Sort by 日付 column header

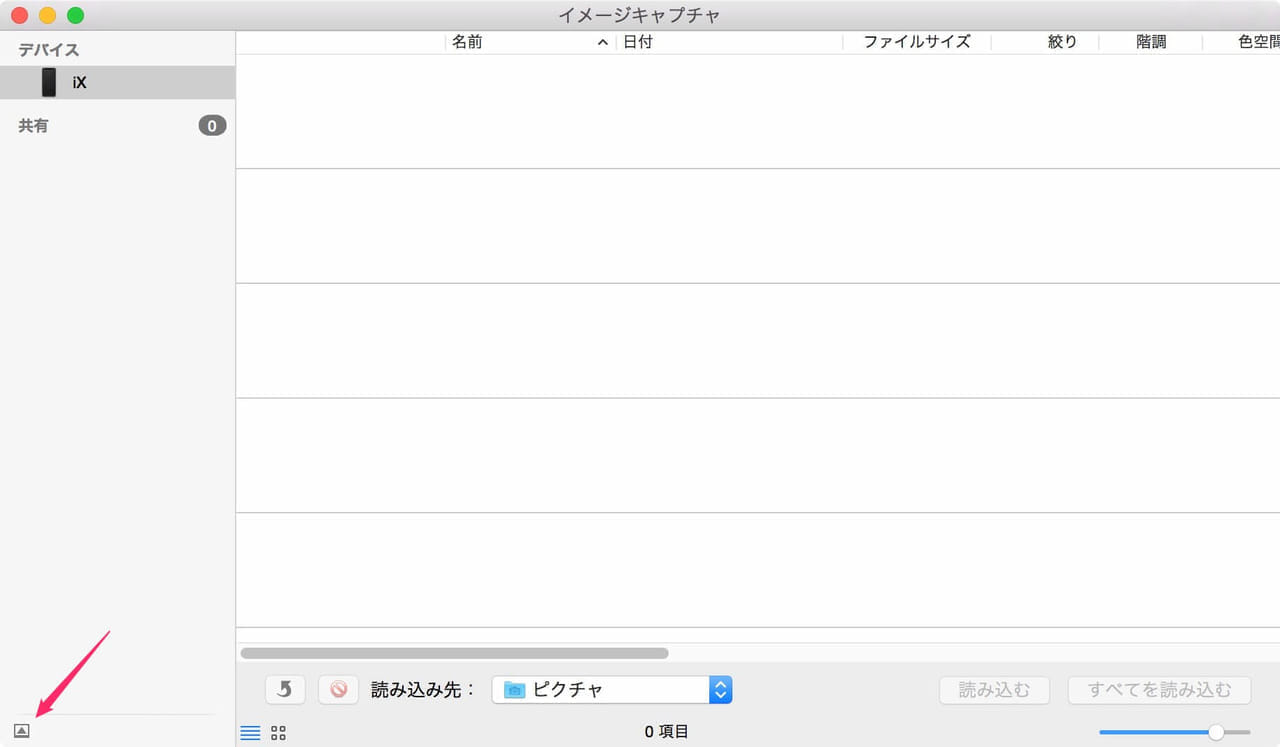[638, 42]
